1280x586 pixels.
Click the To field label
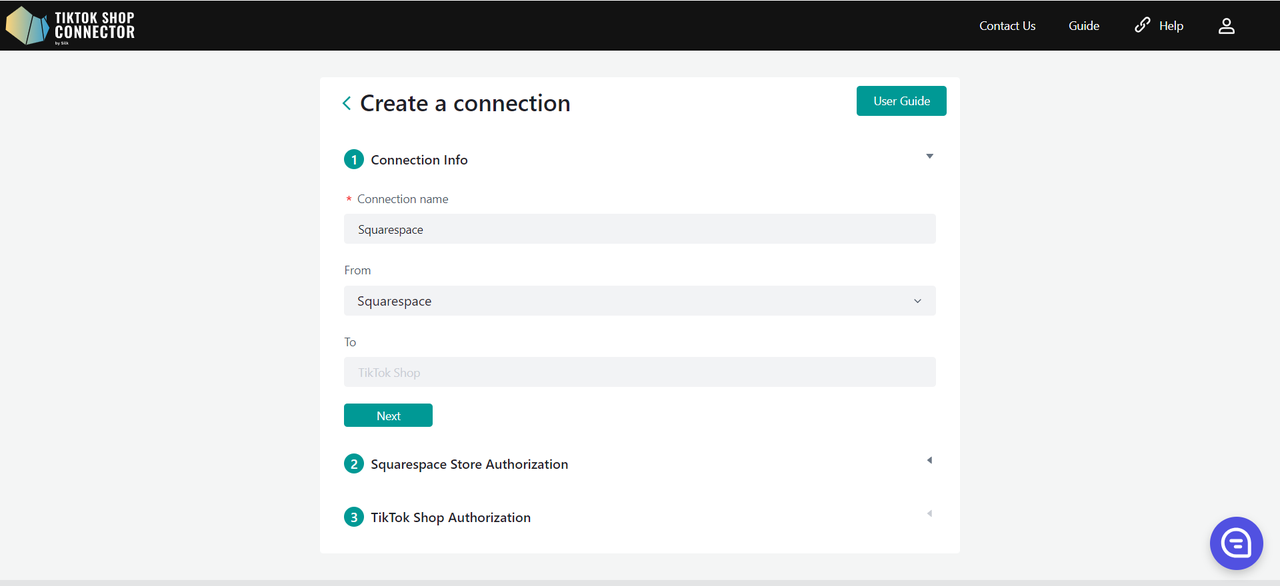coord(350,342)
